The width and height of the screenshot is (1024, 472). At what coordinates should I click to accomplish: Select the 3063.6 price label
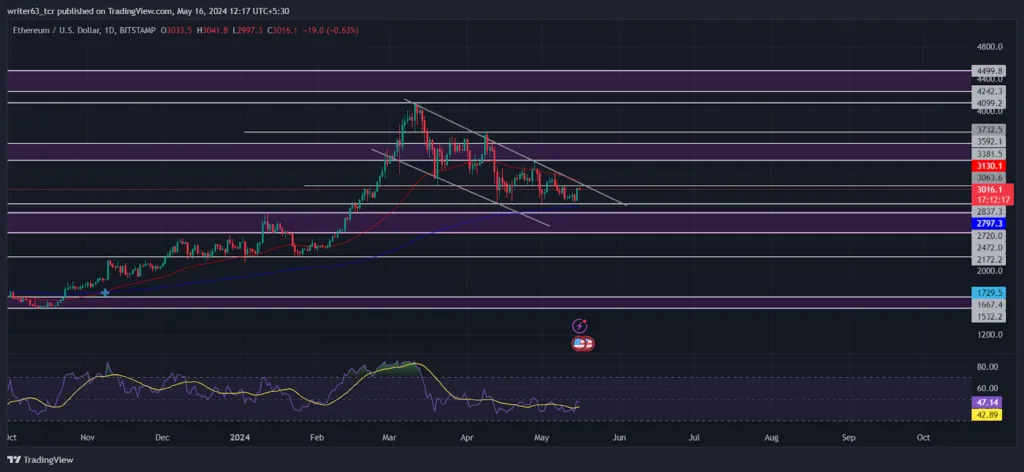click(x=987, y=178)
